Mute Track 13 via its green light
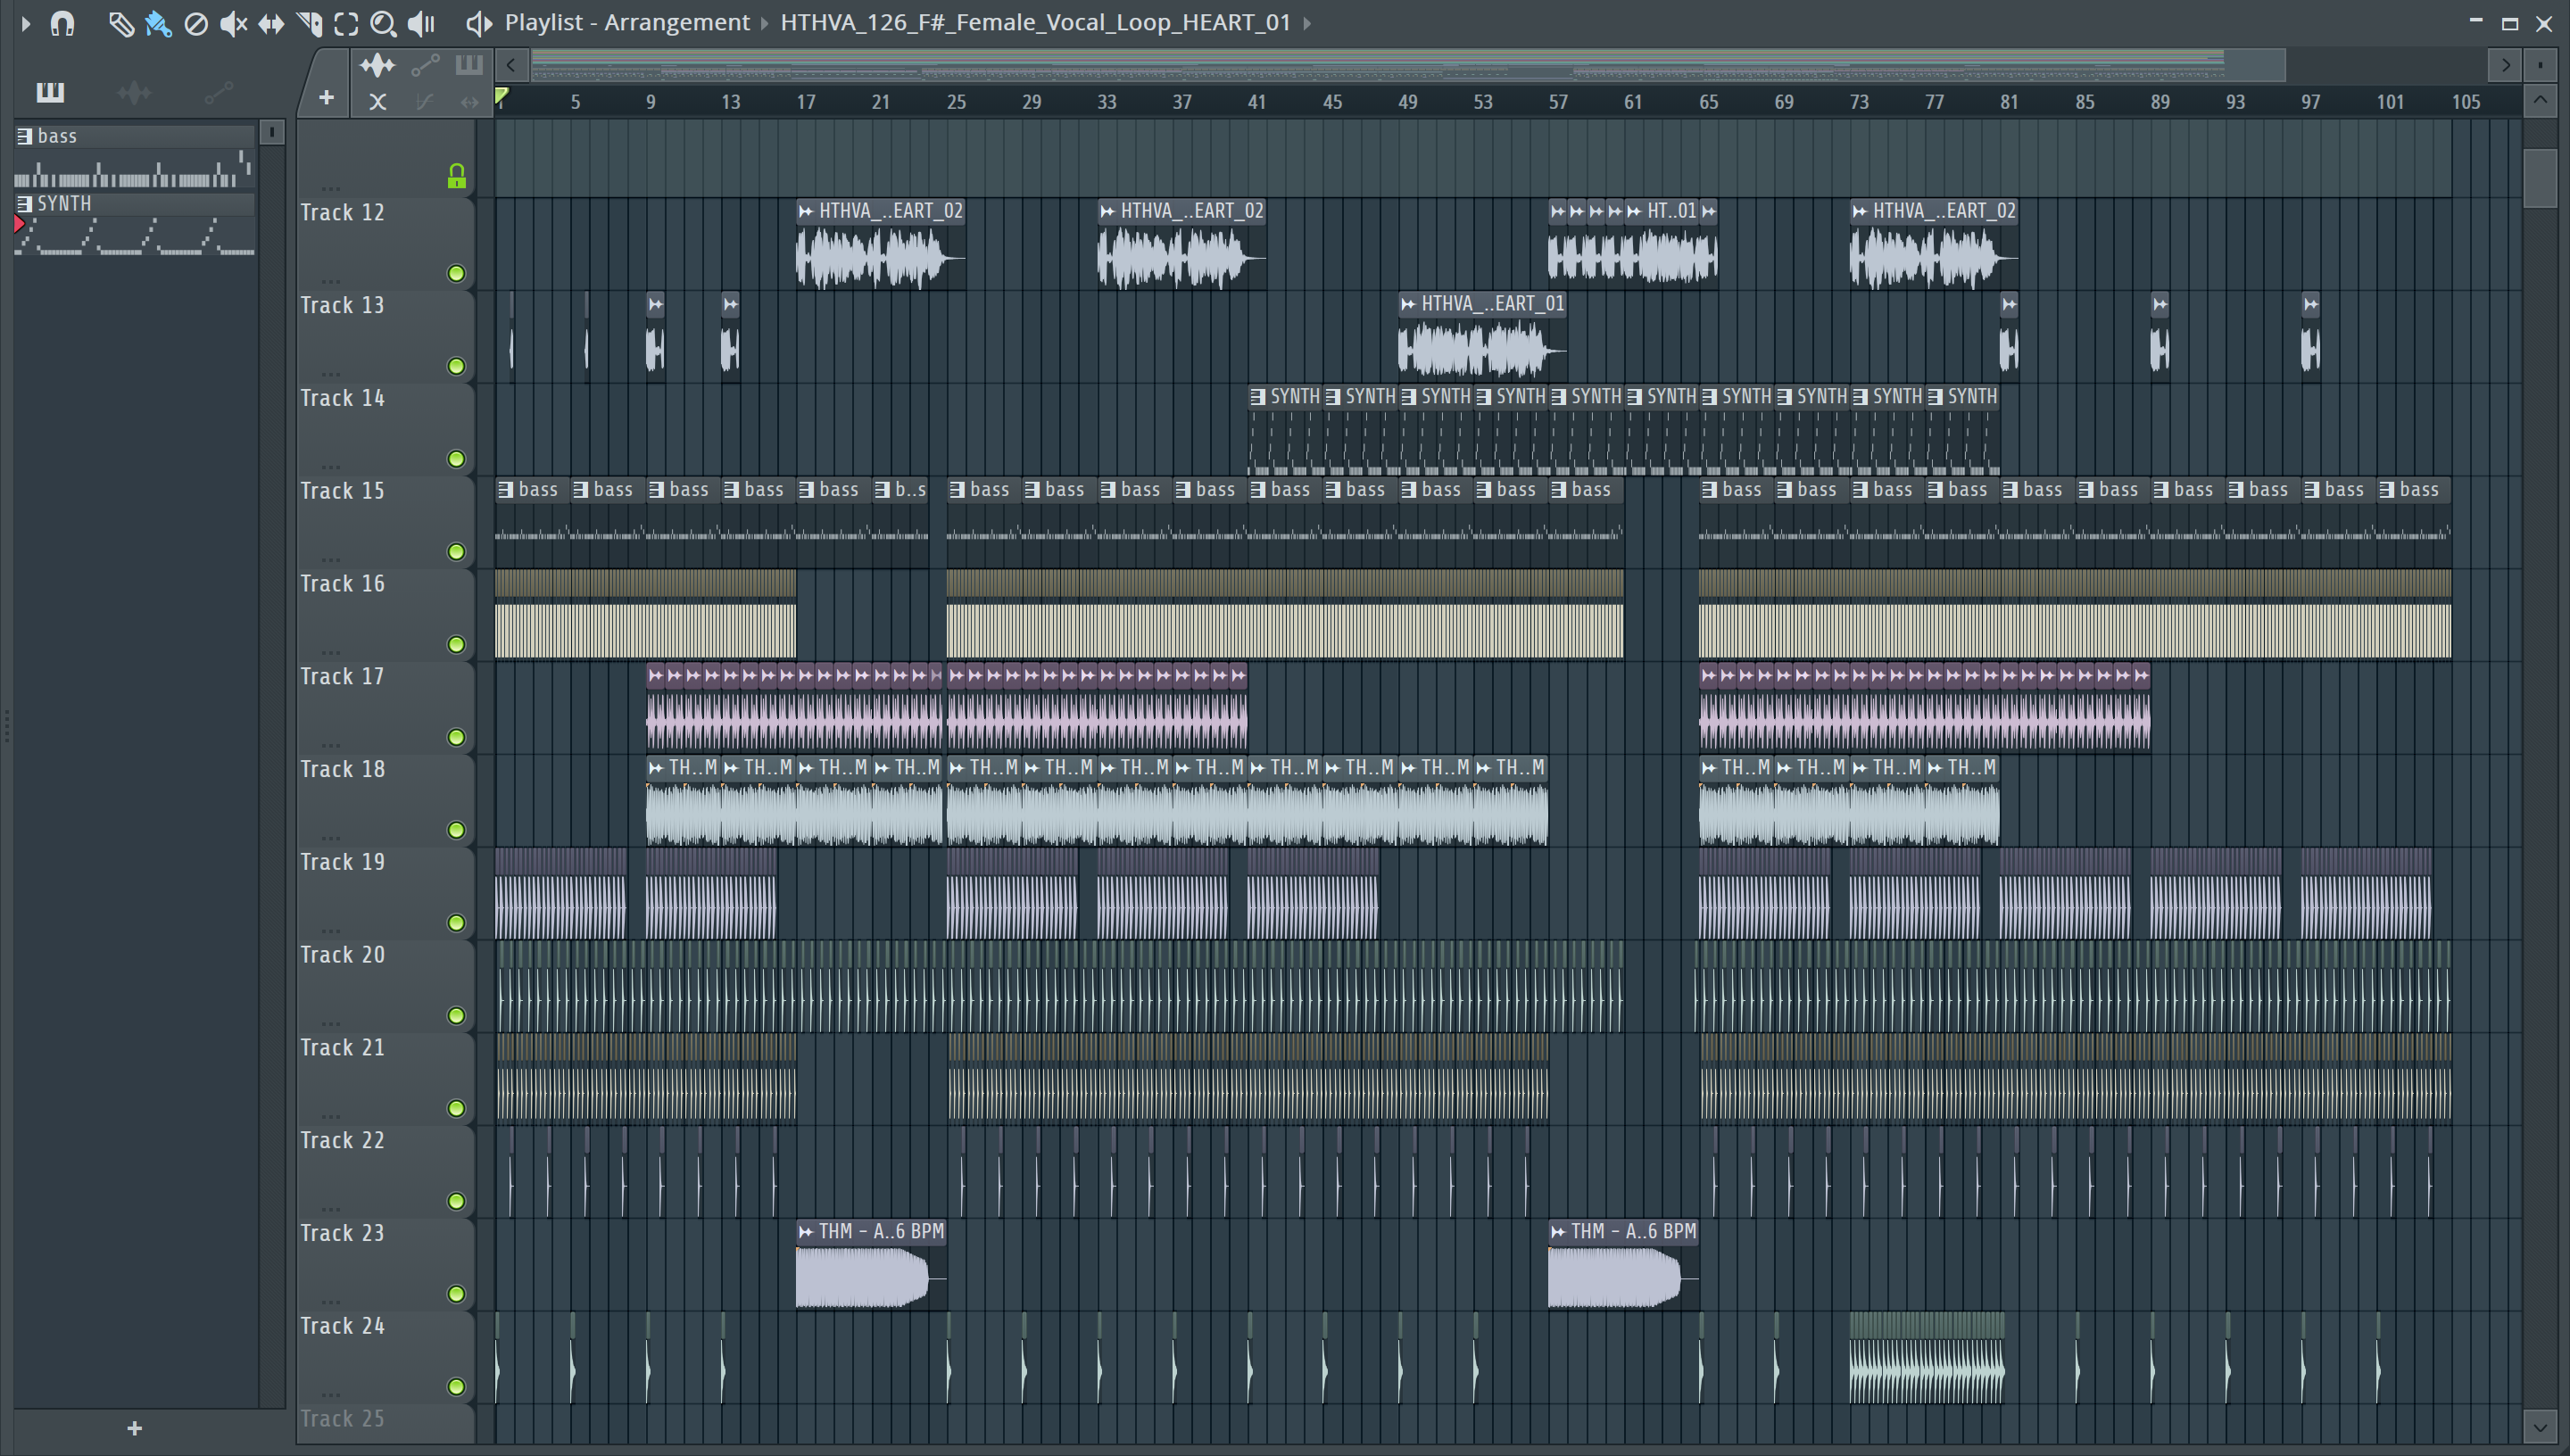2570x1456 pixels. (456, 367)
